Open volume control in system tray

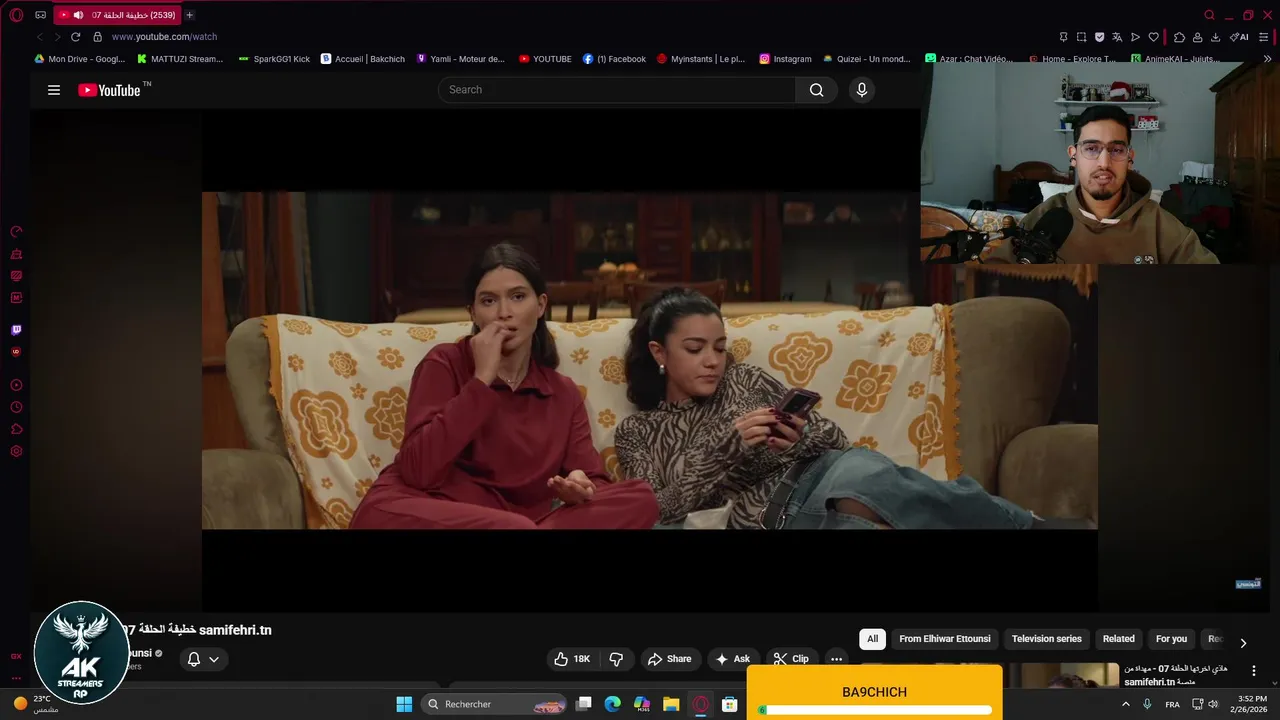click(x=1213, y=704)
